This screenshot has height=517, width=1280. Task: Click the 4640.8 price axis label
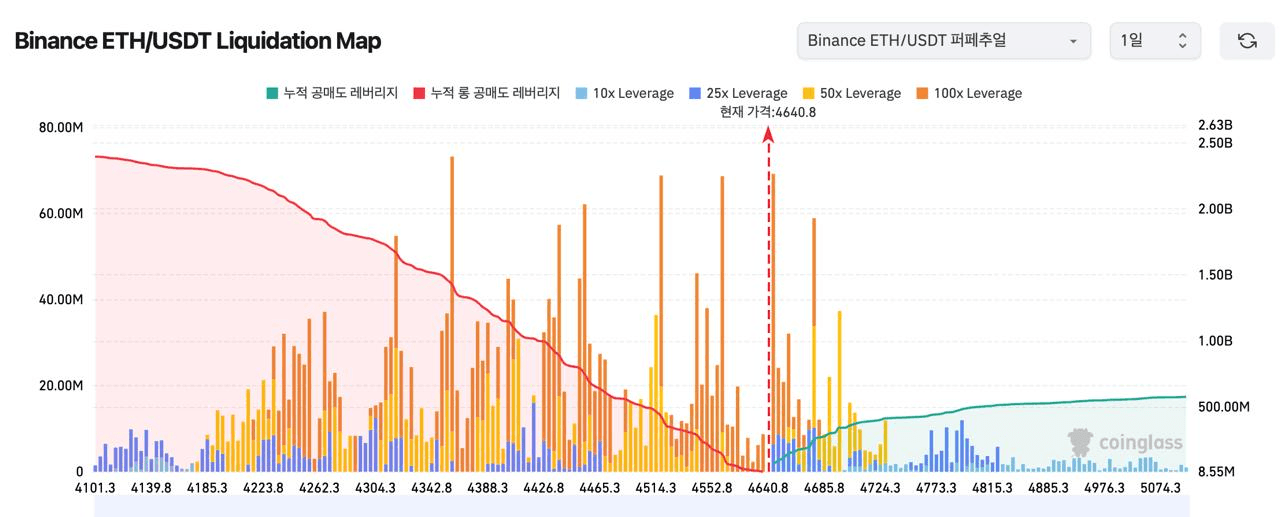(x=768, y=488)
